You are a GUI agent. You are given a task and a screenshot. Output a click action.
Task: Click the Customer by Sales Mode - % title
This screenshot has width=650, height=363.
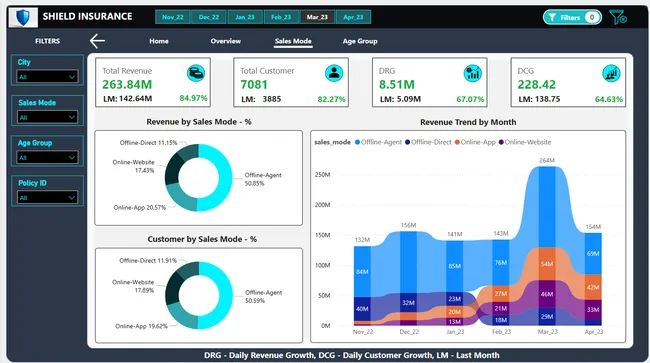pos(202,239)
